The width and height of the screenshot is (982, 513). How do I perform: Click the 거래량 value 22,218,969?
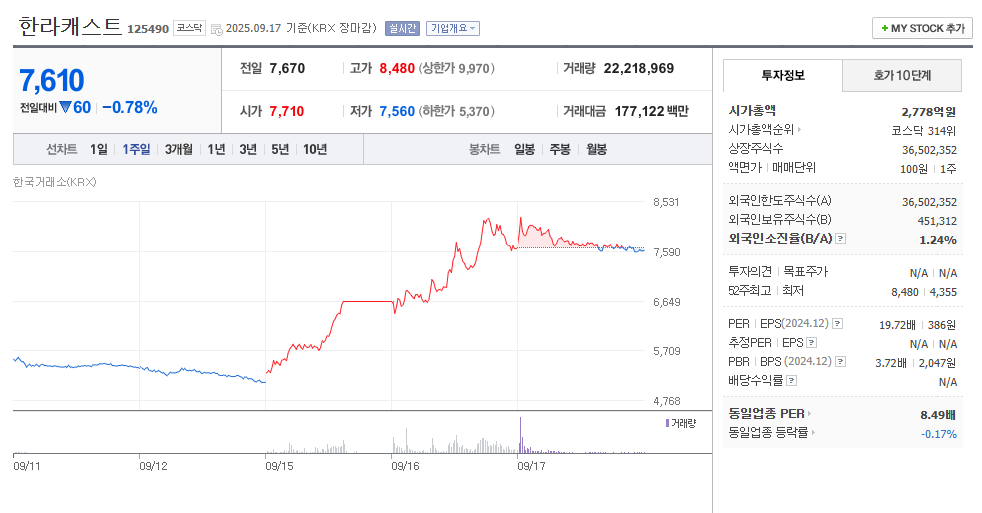click(639, 68)
